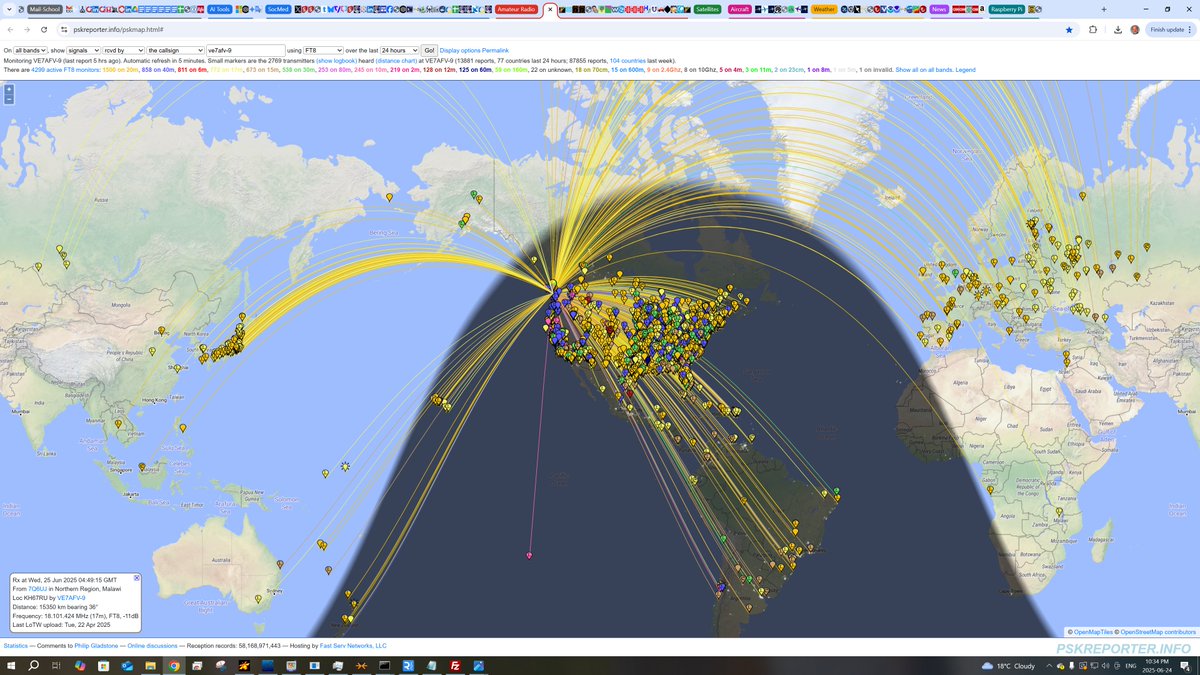This screenshot has height=675, width=1200.
Task: Close the reception info popup
Action: point(137,578)
